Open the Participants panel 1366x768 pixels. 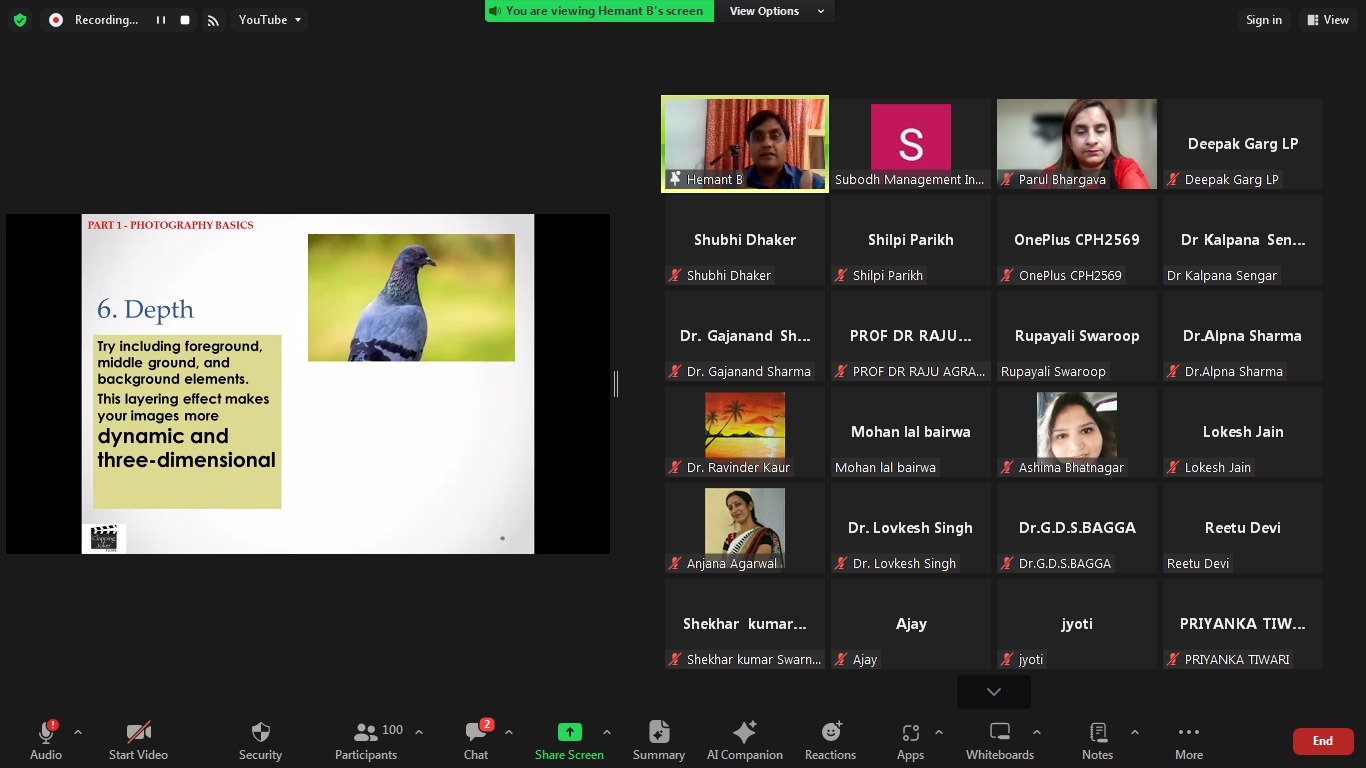pyautogui.click(x=366, y=740)
